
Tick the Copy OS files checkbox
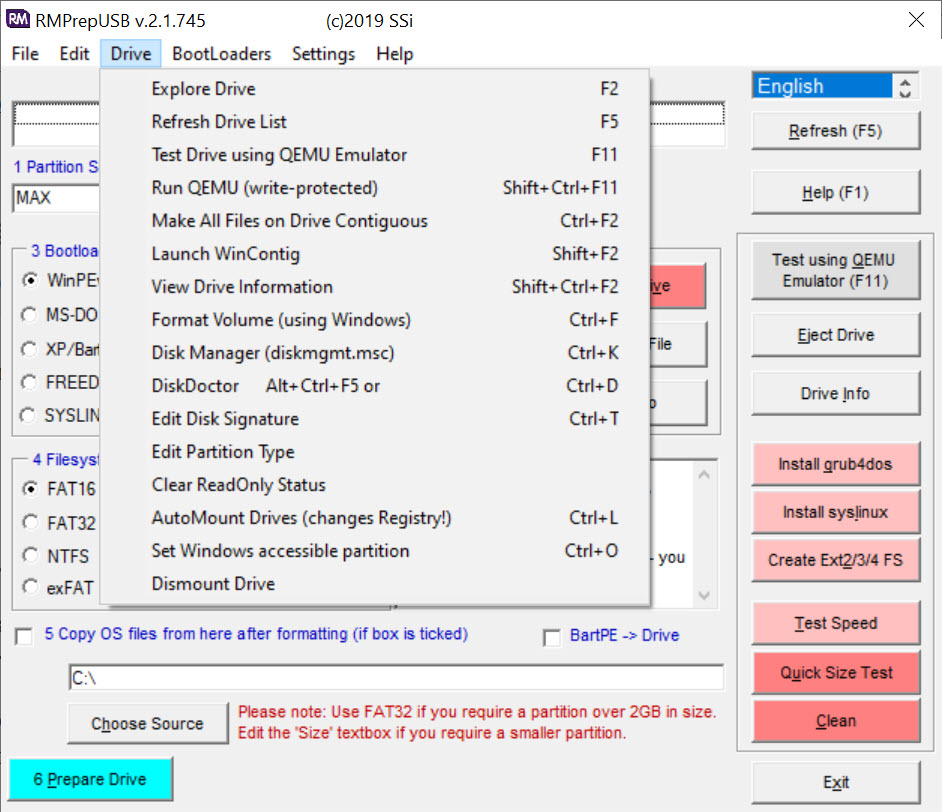pyautogui.click(x=24, y=636)
